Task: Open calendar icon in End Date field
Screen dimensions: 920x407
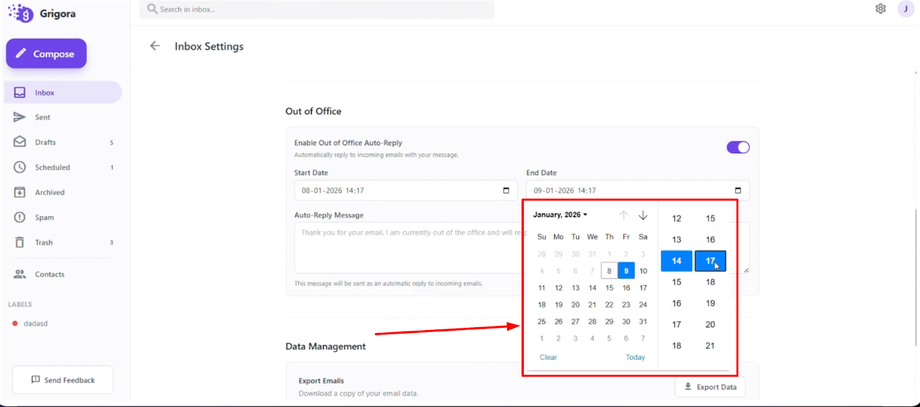Action: (x=738, y=191)
